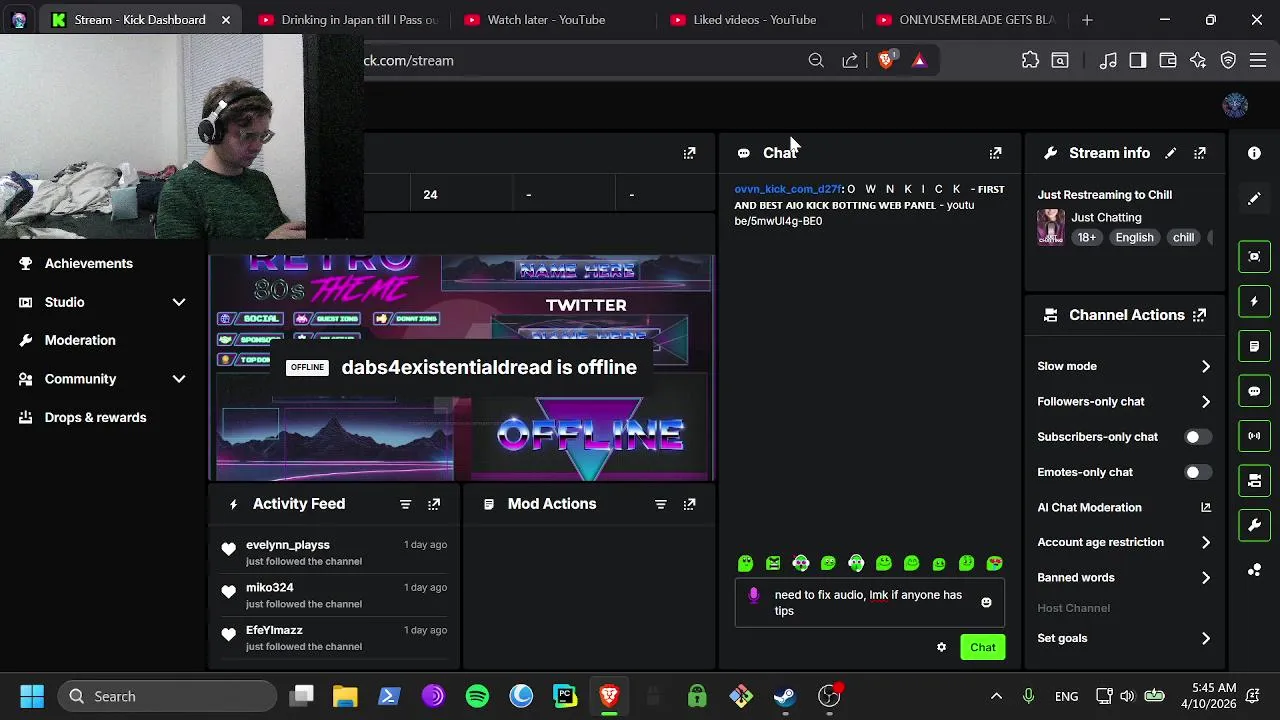This screenshot has height=720, width=1280.
Task: Expand the Community sidebar section
Action: click(x=179, y=379)
